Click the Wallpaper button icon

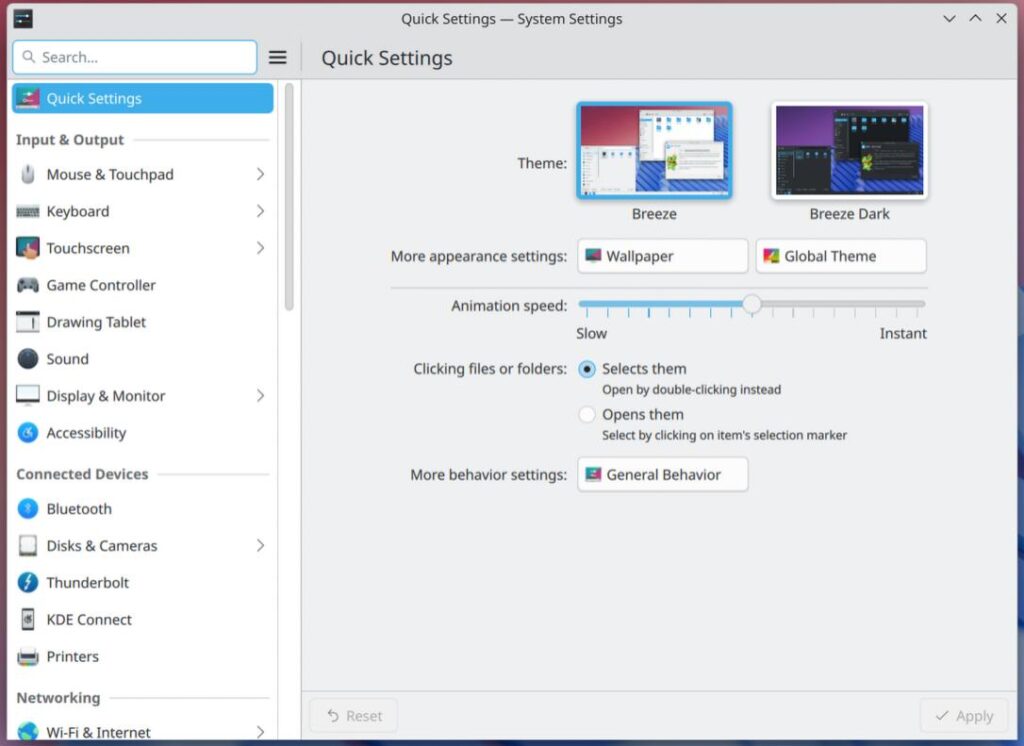coord(593,255)
